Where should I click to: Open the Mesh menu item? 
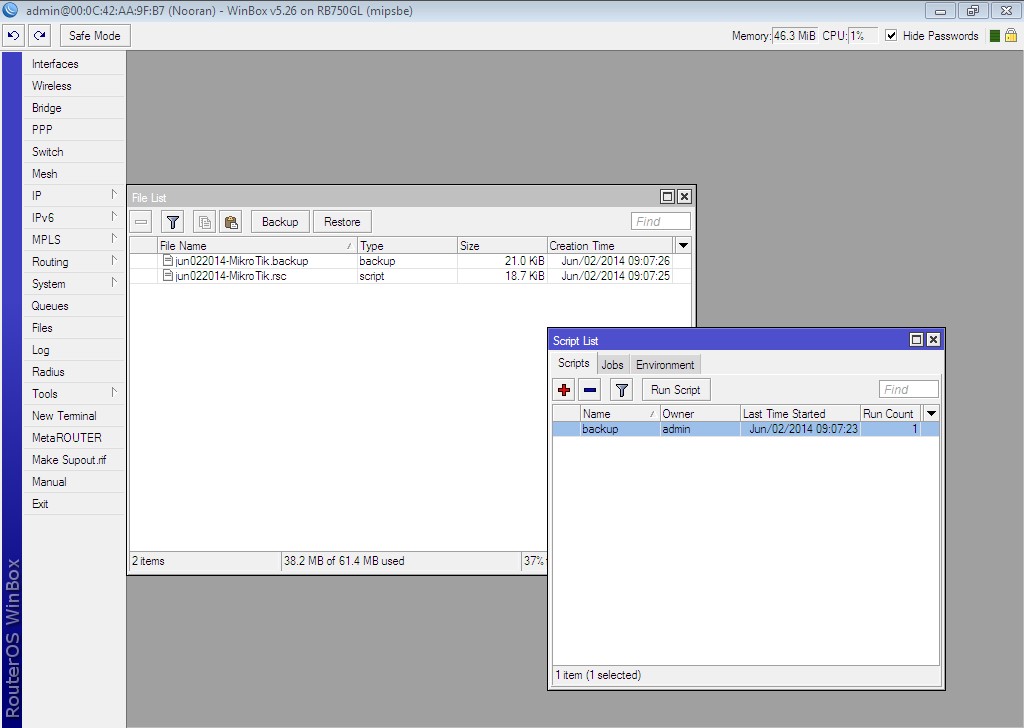[74, 174]
